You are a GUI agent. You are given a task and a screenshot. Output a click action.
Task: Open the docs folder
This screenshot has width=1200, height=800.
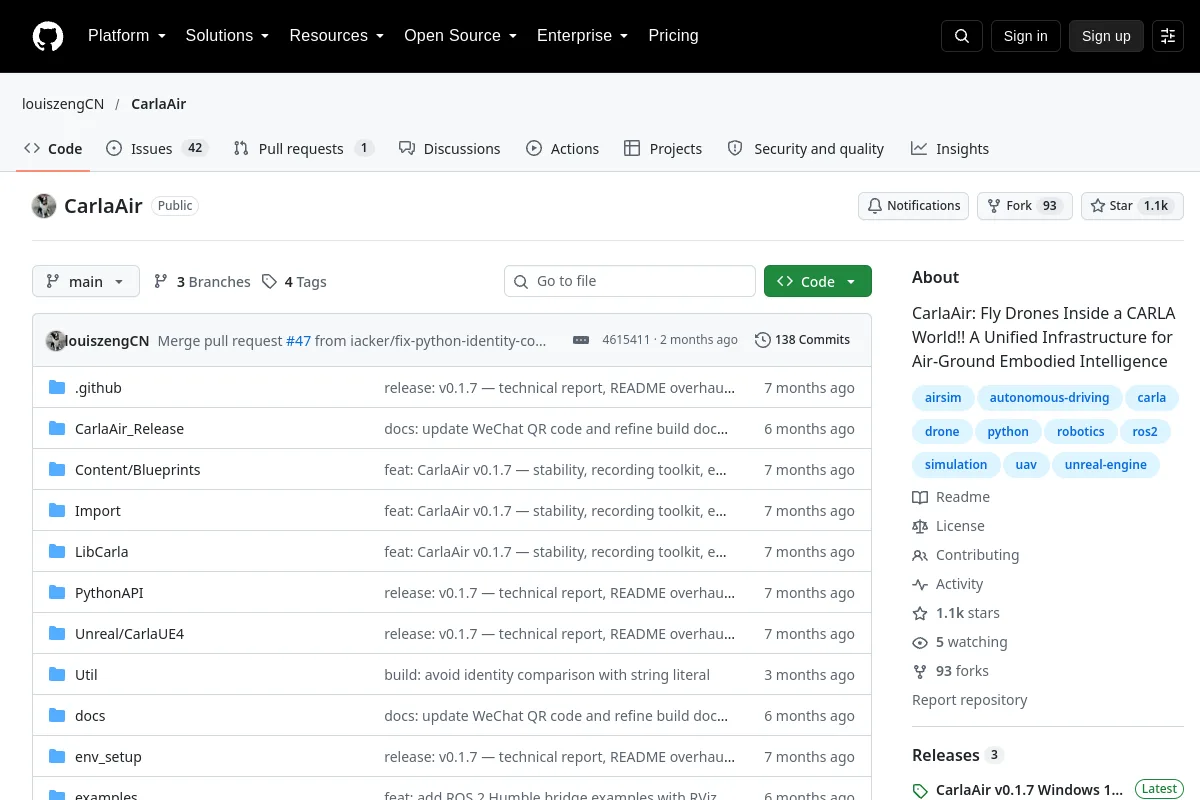click(x=90, y=716)
